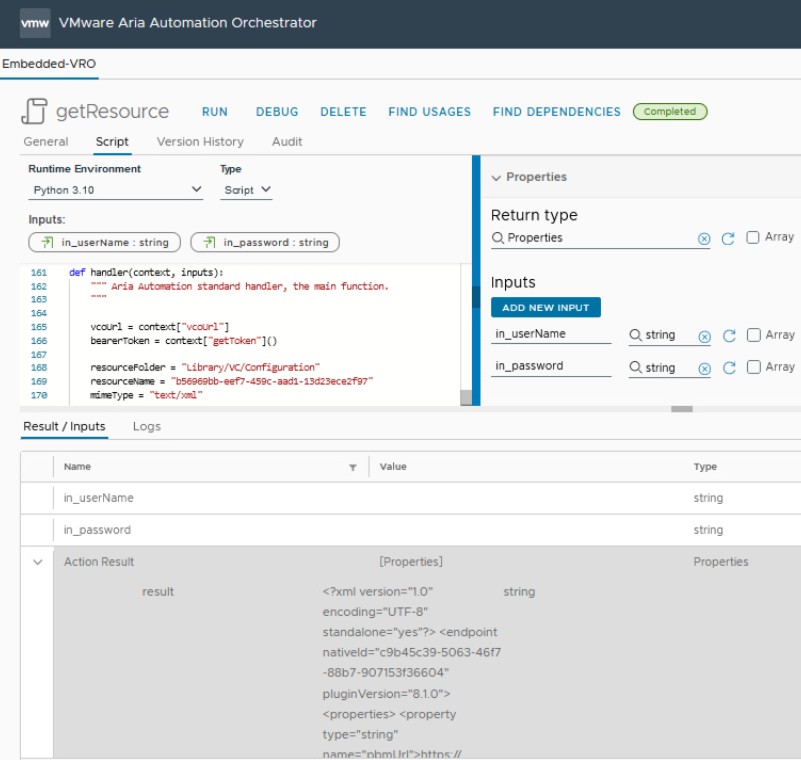
Task: Click the Return type search magnifier icon
Action: (x=498, y=238)
